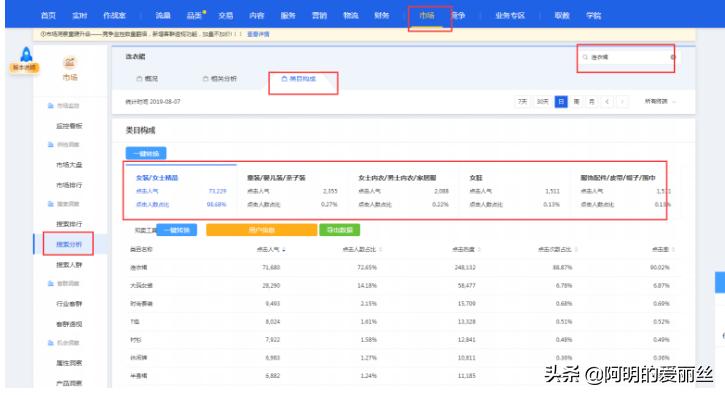Click the folder icon above 搜索排行
Image resolution: width=725 pixels, height=395 pixels.
click(51, 204)
